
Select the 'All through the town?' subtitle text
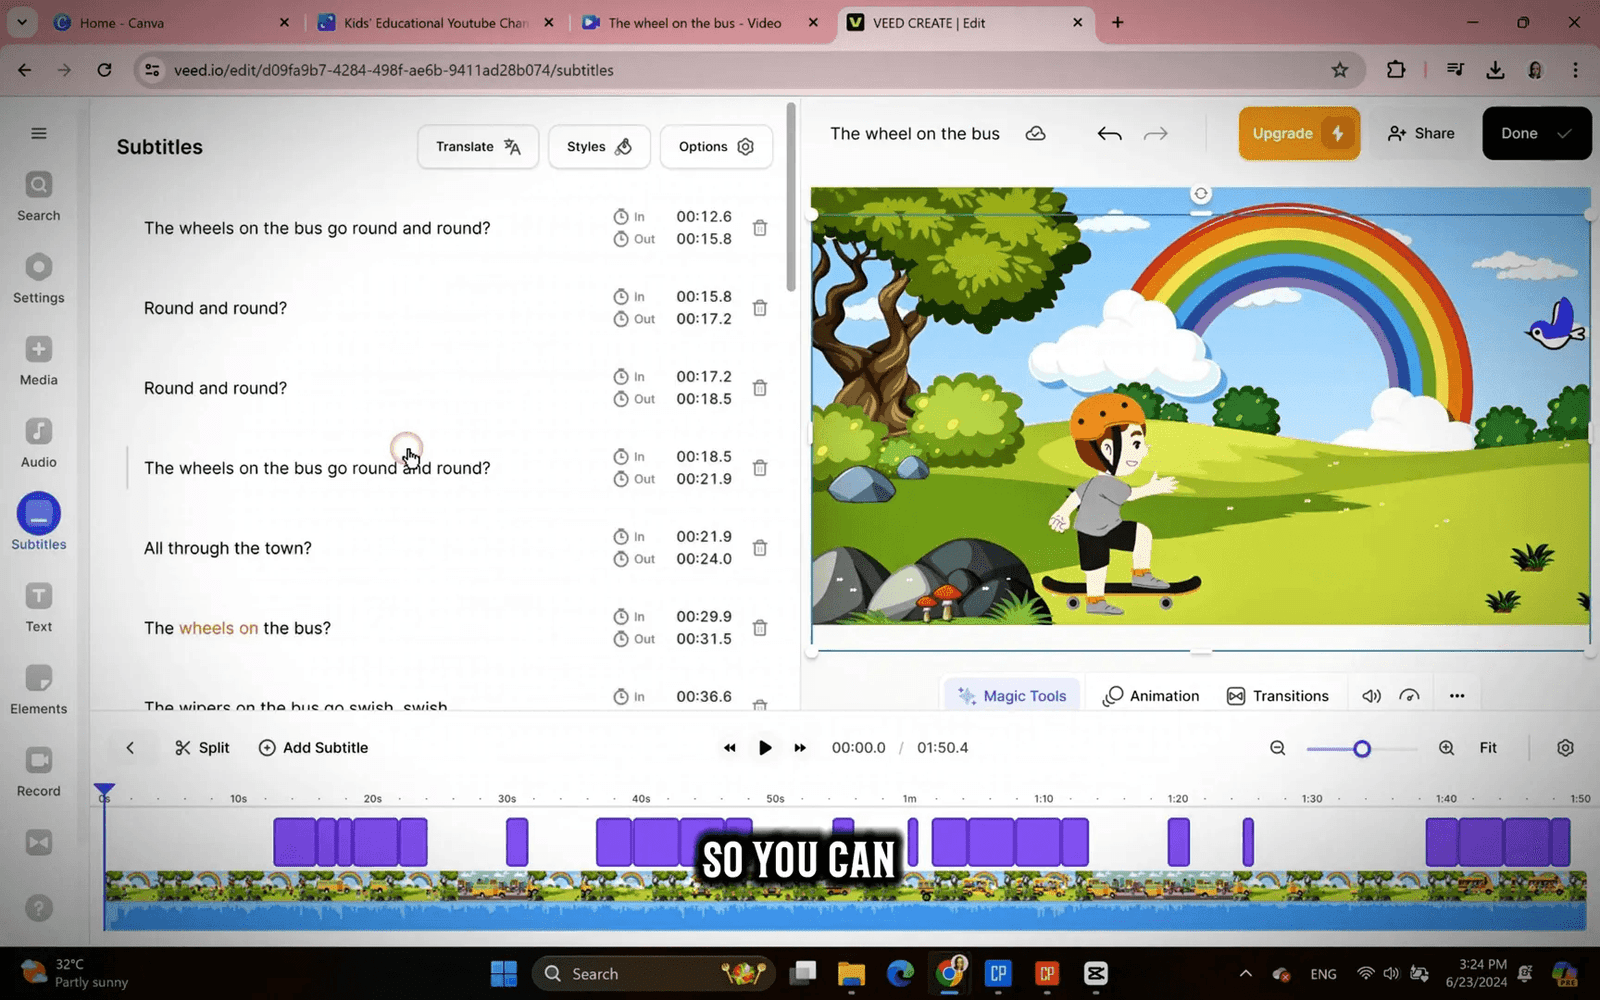pyautogui.click(x=228, y=548)
